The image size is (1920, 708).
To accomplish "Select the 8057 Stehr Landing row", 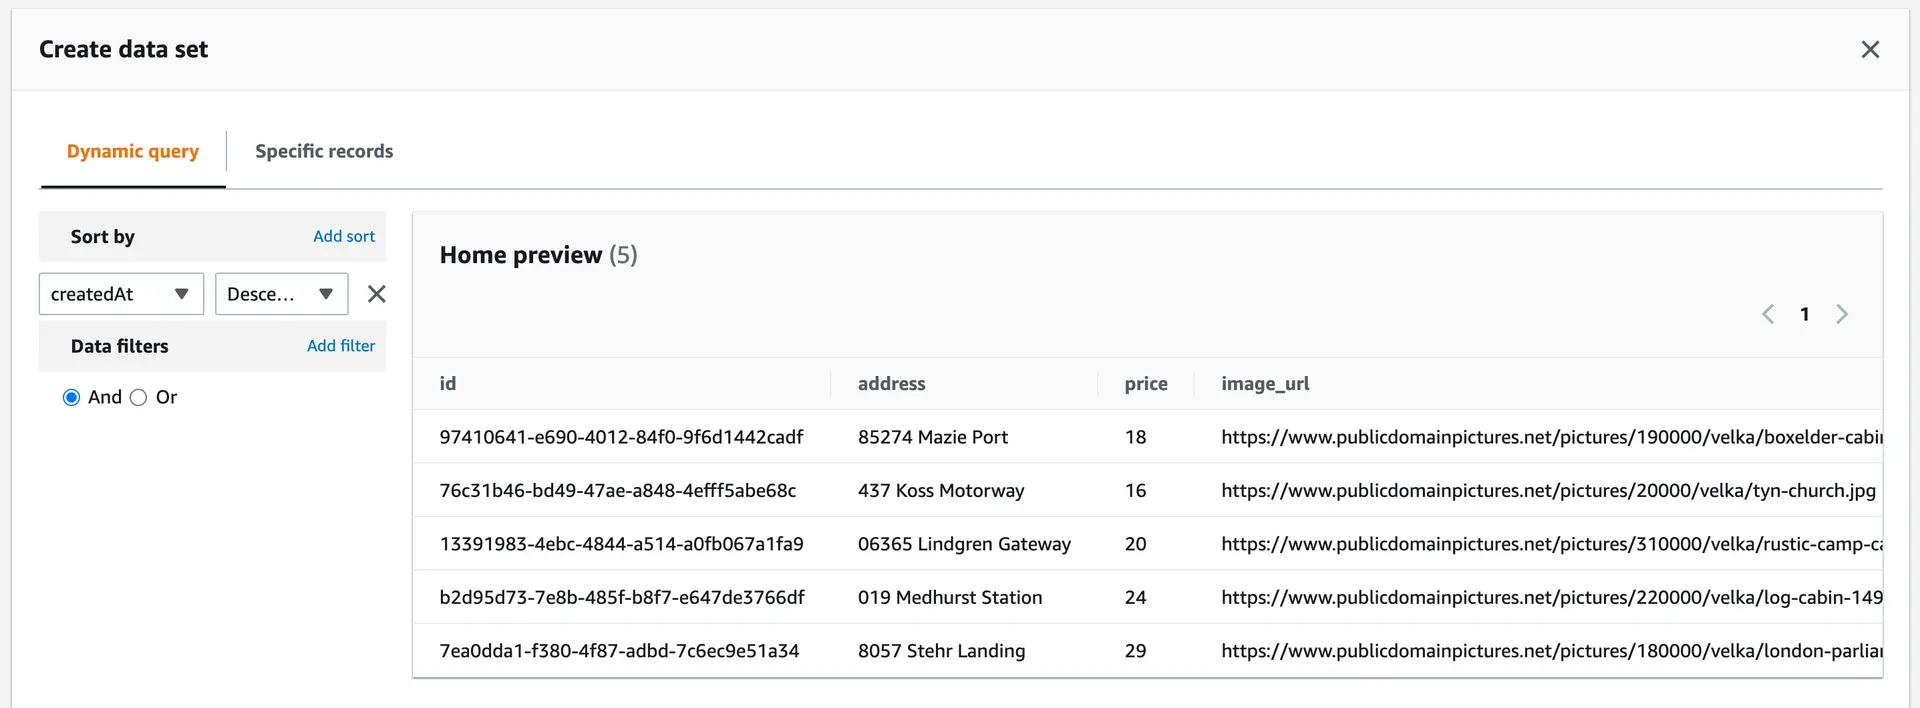I will pos(1147,651).
